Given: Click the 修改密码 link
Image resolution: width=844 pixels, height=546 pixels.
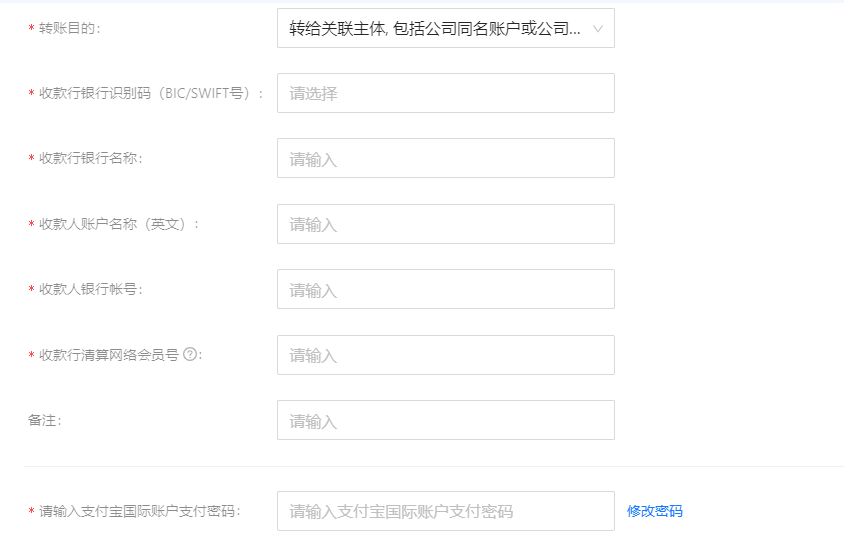Looking at the screenshot, I should click(x=655, y=511).
